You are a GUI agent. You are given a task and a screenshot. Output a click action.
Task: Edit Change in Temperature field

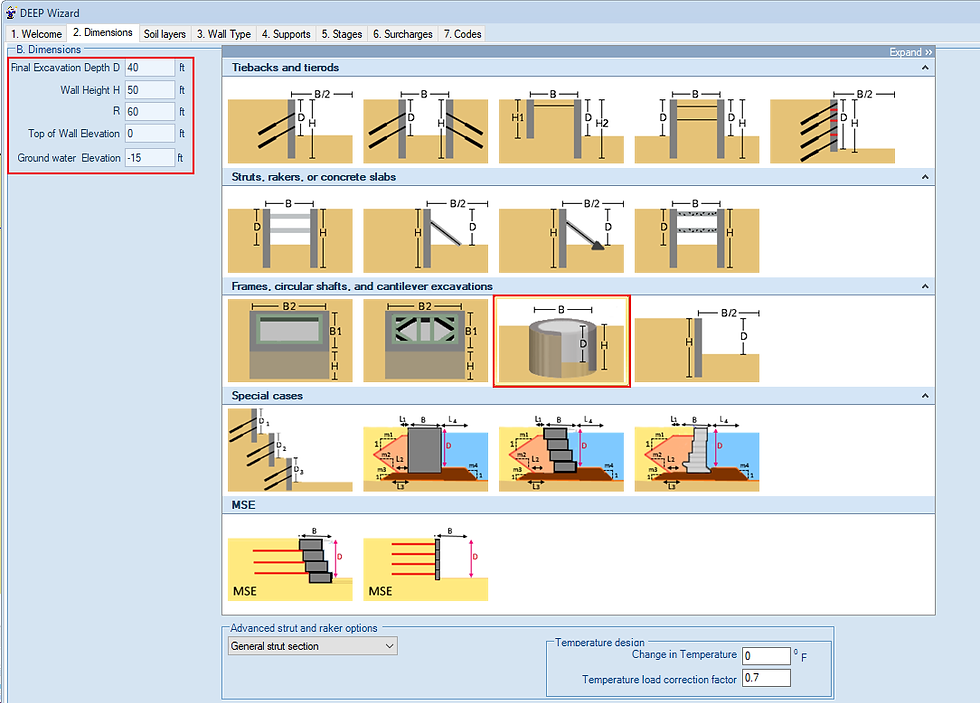[766, 656]
